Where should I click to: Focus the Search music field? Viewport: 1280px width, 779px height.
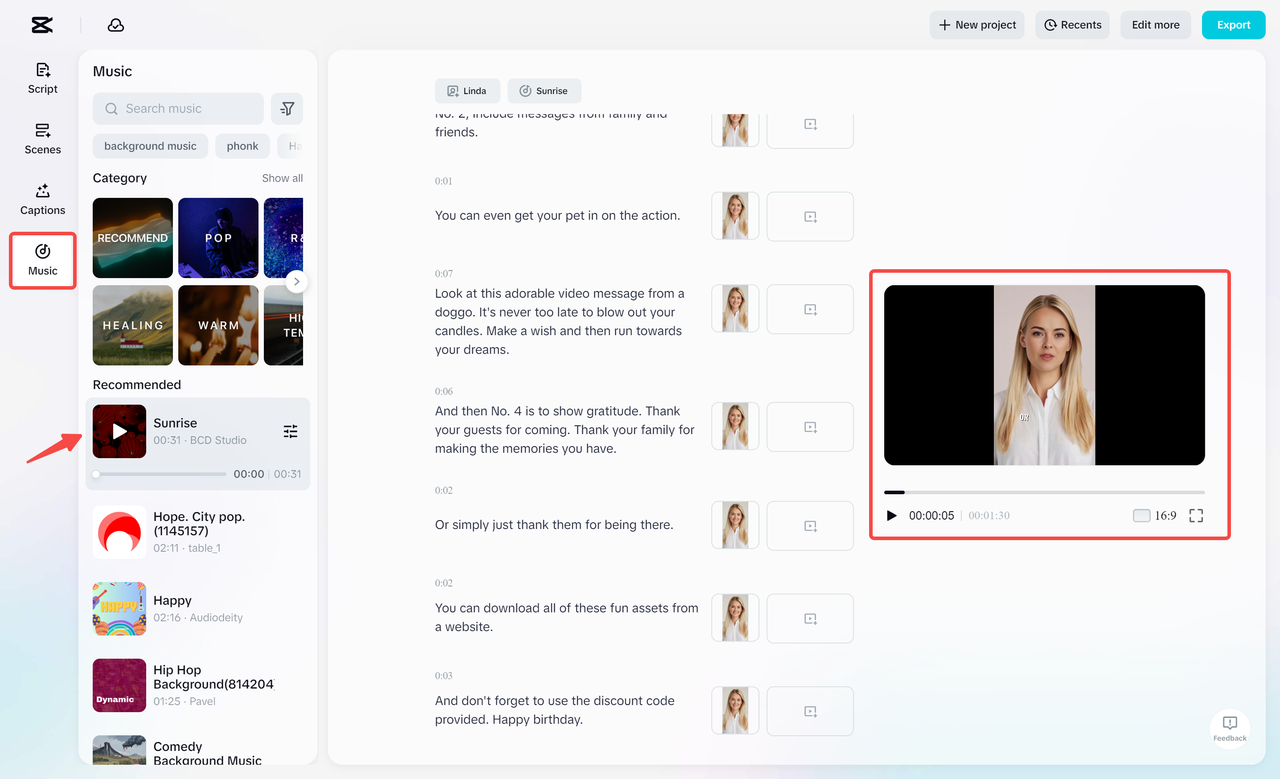[x=178, y=109]
